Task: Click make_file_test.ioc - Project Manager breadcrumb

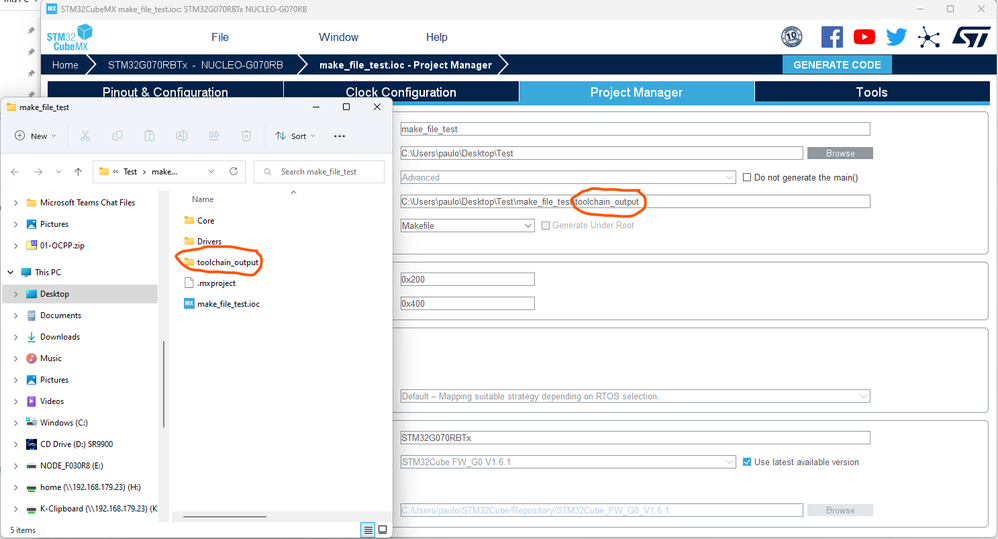Action: [405, 65]
